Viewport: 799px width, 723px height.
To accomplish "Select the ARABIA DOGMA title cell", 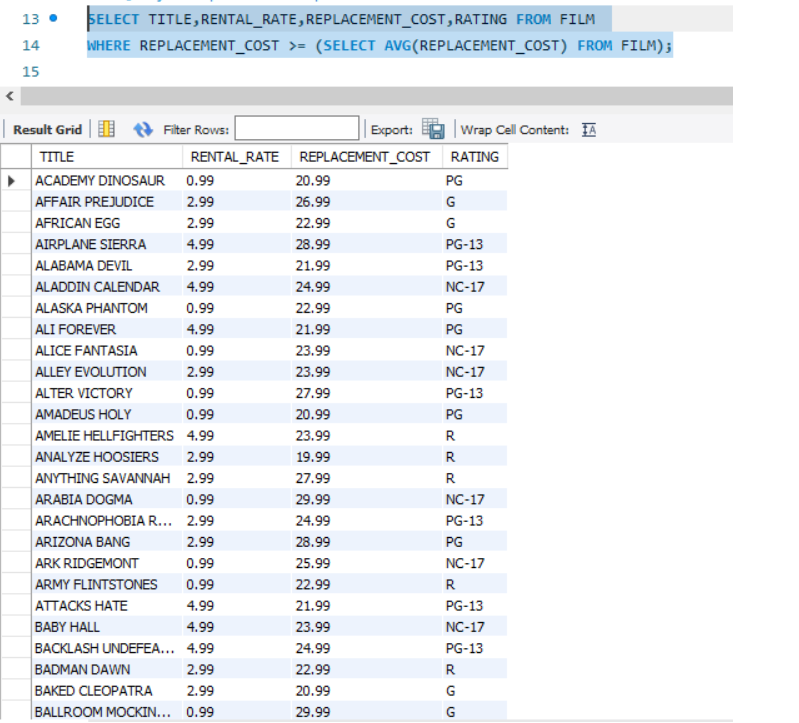I will click(x=107, y=499).
